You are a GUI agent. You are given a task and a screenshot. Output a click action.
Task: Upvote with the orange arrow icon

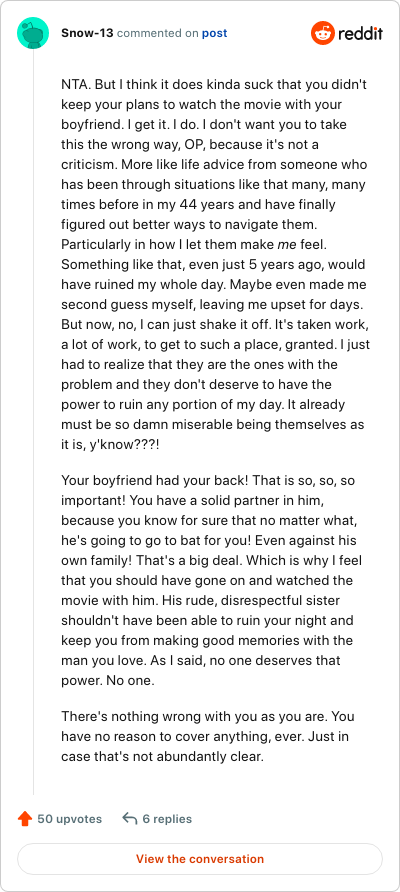click(24, 819)
